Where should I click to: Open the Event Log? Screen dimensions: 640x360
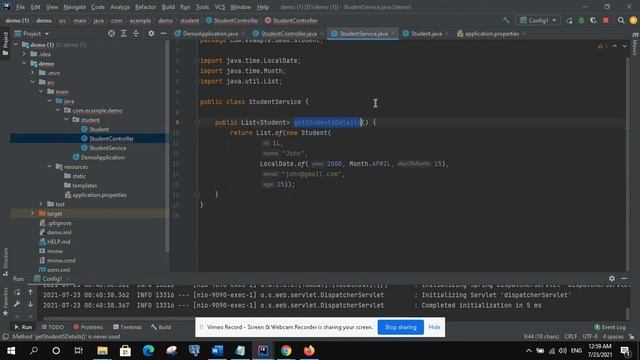(610, 327)
